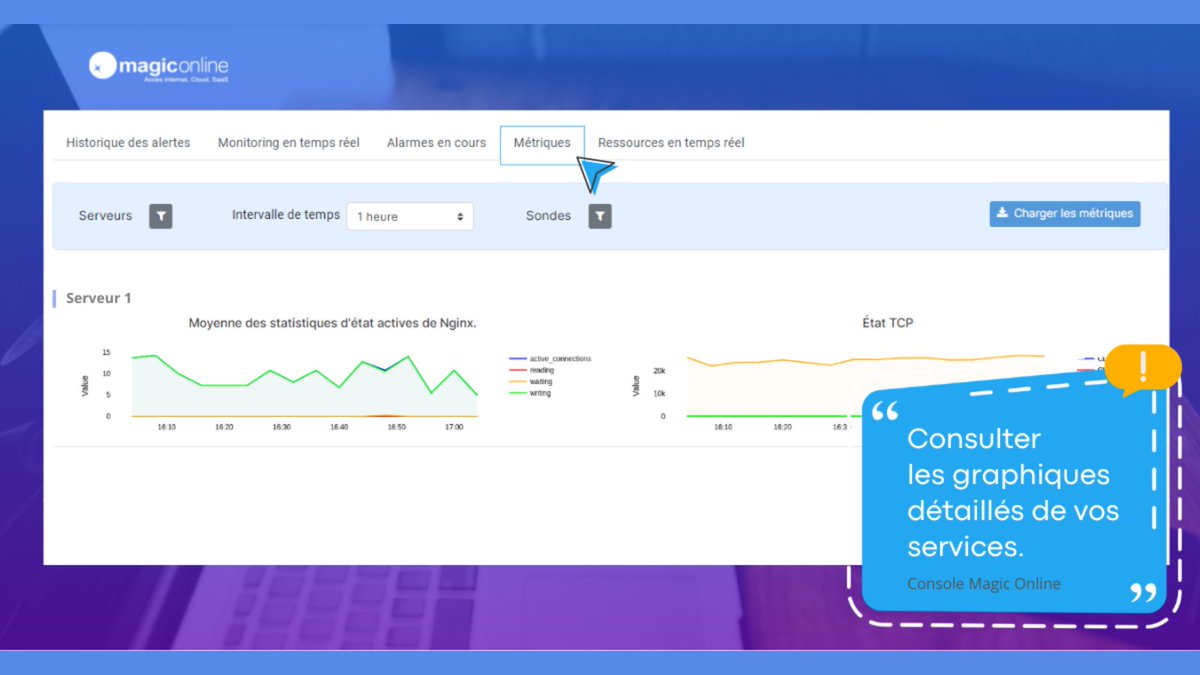Click the stepper arrows on the interval selector

462,216
